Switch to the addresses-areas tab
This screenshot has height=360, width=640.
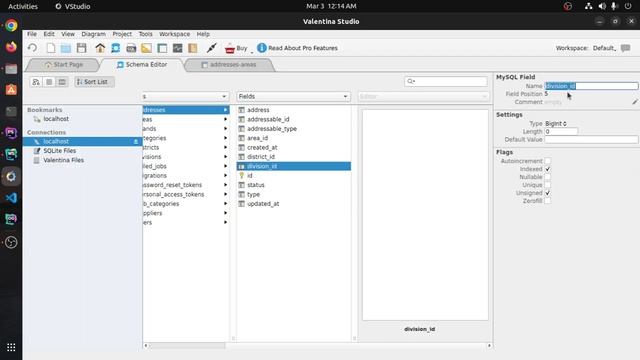pyautogui.click(x=229, y=64)
